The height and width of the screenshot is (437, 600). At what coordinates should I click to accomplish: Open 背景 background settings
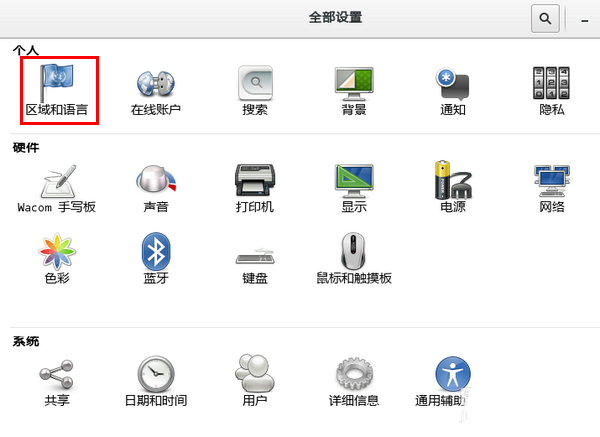click(x=354, y=91)
